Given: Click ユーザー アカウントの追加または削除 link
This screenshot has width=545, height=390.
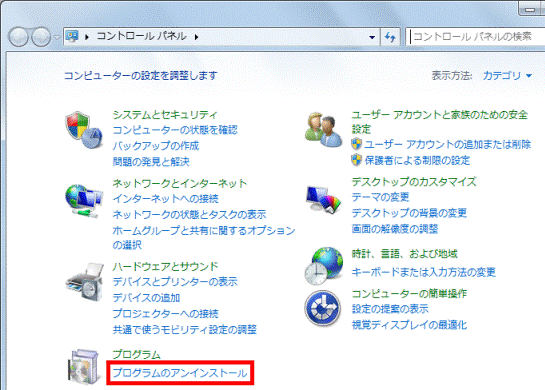Looking at the screenshot, I should pyautogui.click(x=448, y=144).
